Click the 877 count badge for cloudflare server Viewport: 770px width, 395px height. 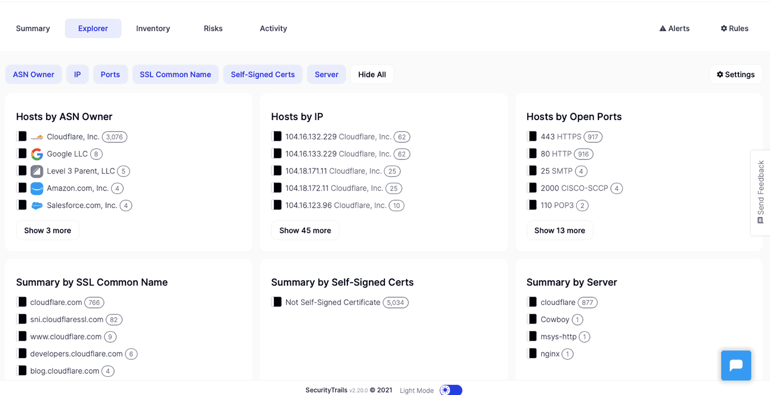pyautogui.click(x=587, y=303)
